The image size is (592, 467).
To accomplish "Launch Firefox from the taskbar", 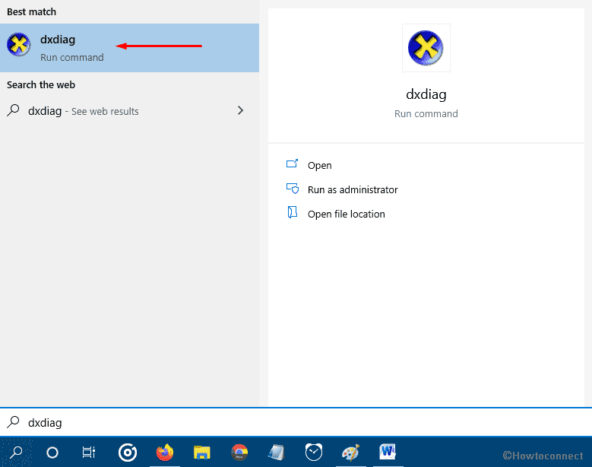I will click(165, 452).
